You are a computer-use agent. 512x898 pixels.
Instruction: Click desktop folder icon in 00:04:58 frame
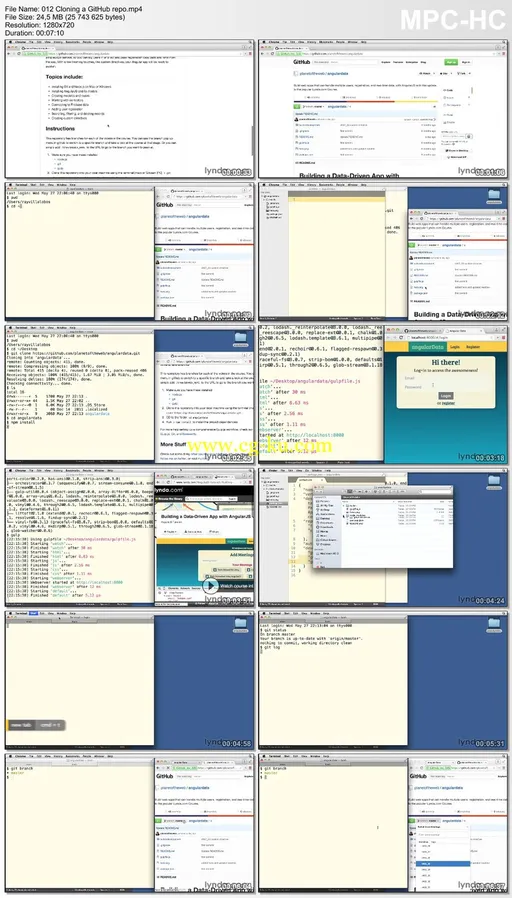241,625
